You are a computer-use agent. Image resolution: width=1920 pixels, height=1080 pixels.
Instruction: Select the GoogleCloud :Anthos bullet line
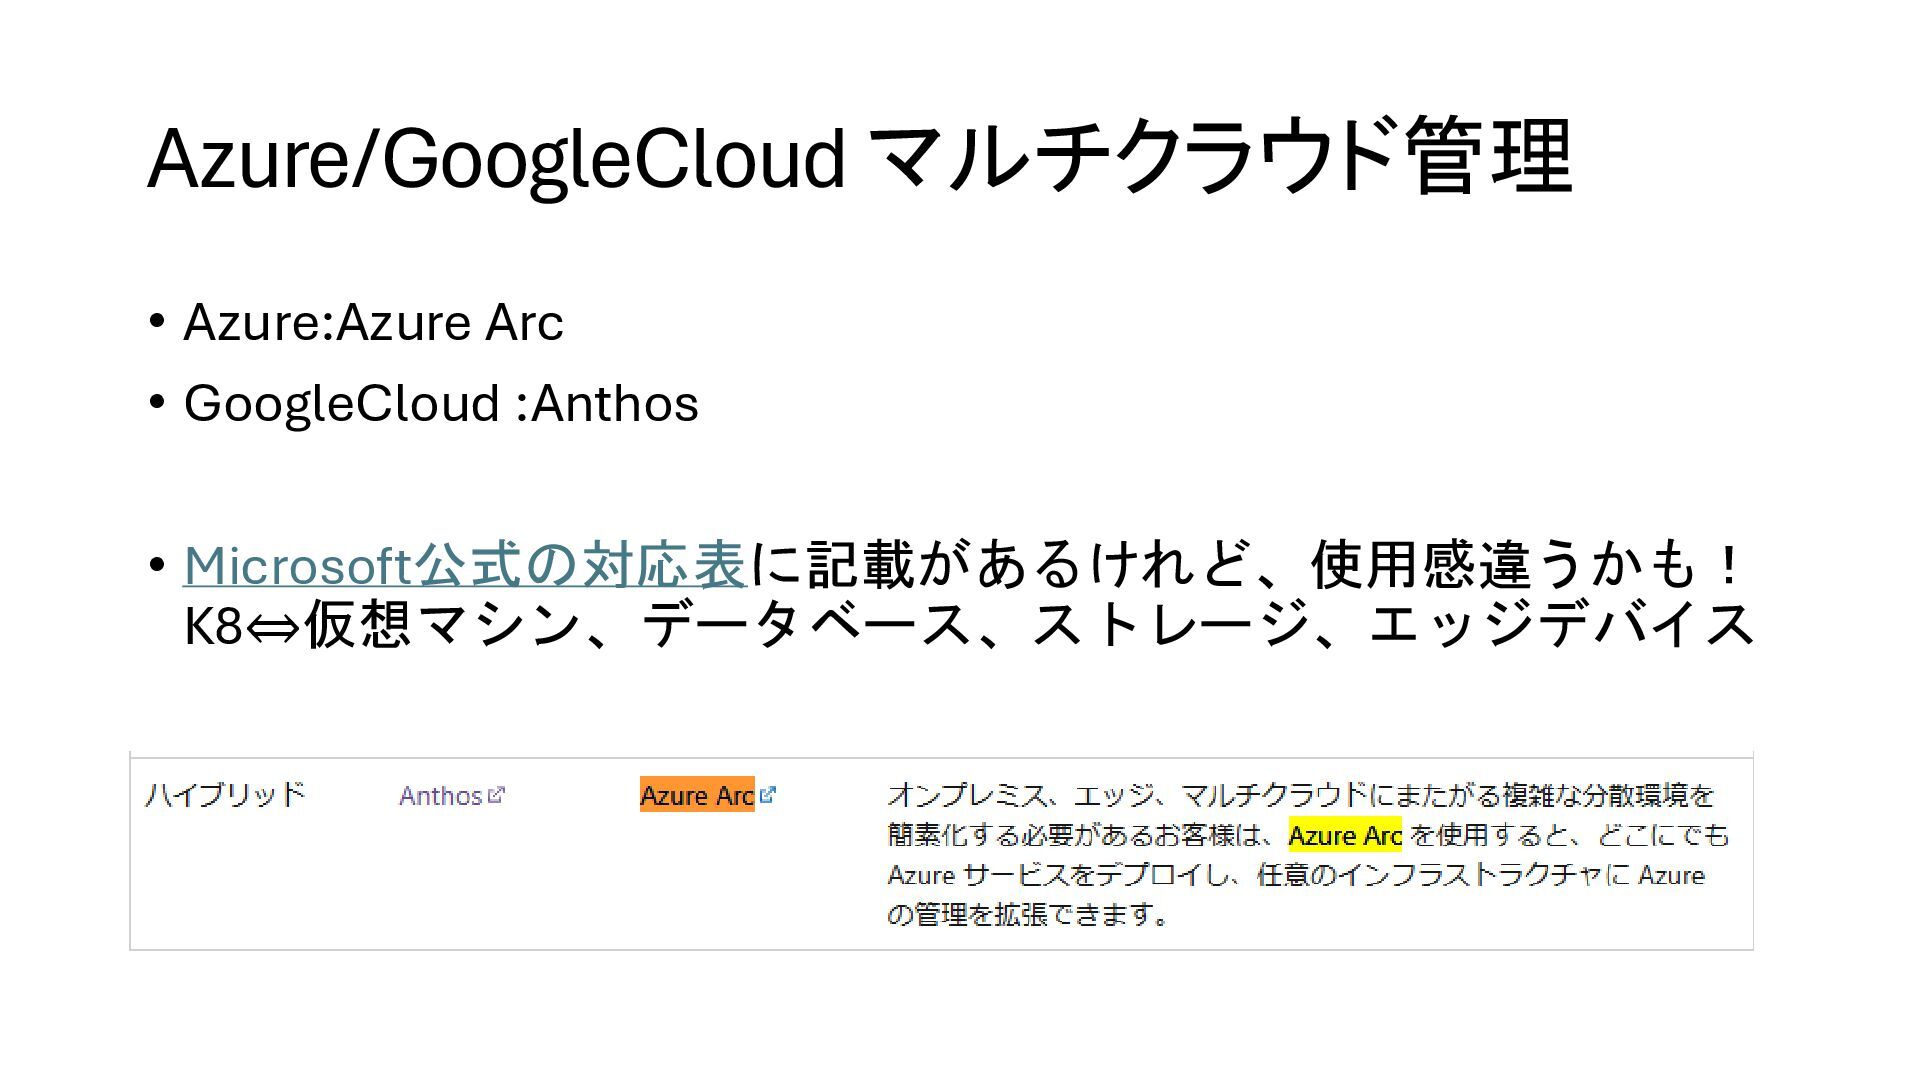tap(441, 403)
